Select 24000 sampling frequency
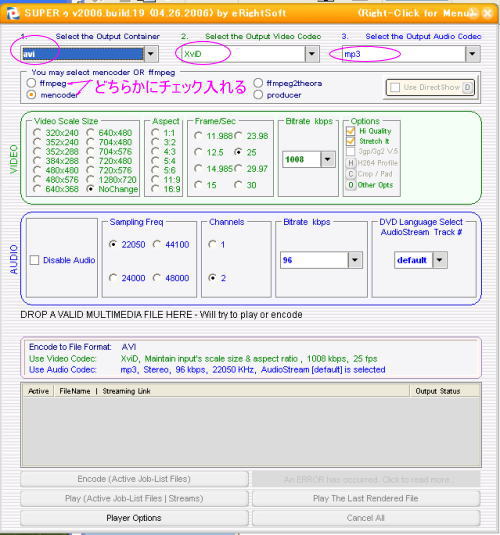Viewport: 500px width, 535px height. tap(113, 278)
